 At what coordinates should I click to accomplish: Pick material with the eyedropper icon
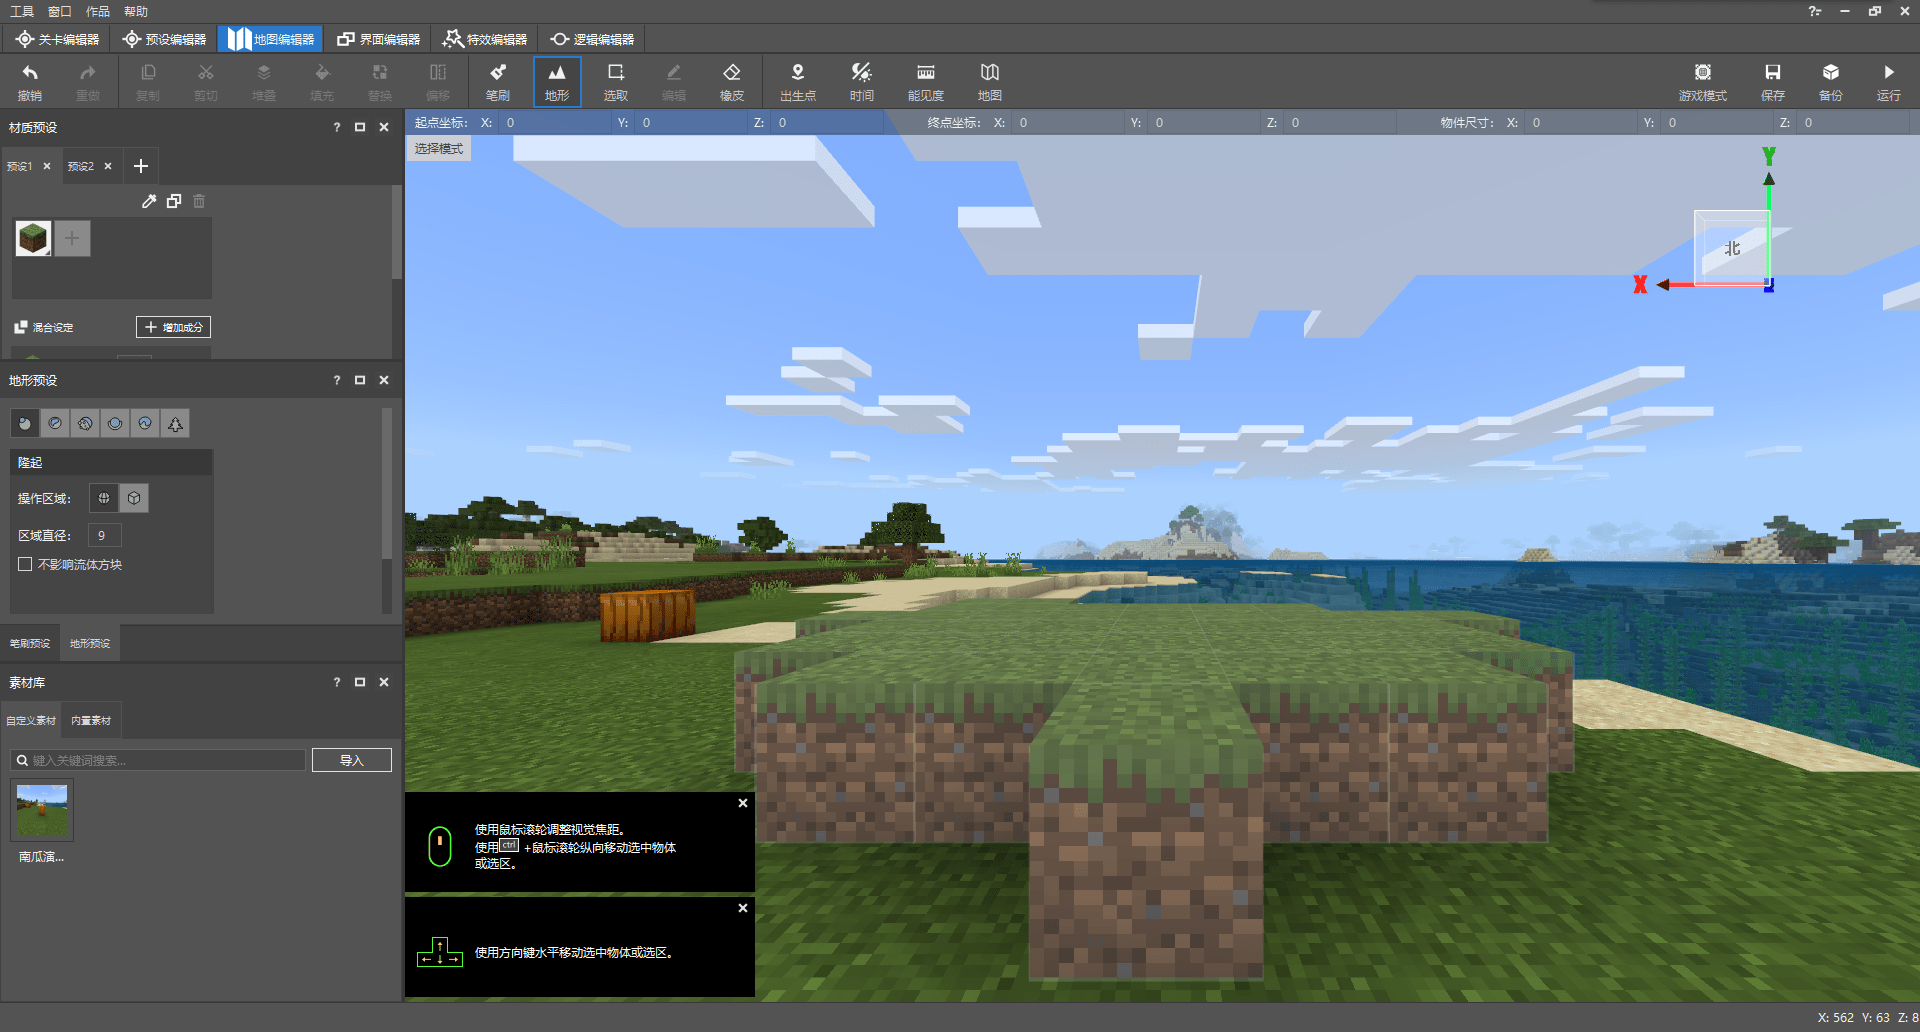[x=149, y=201]
